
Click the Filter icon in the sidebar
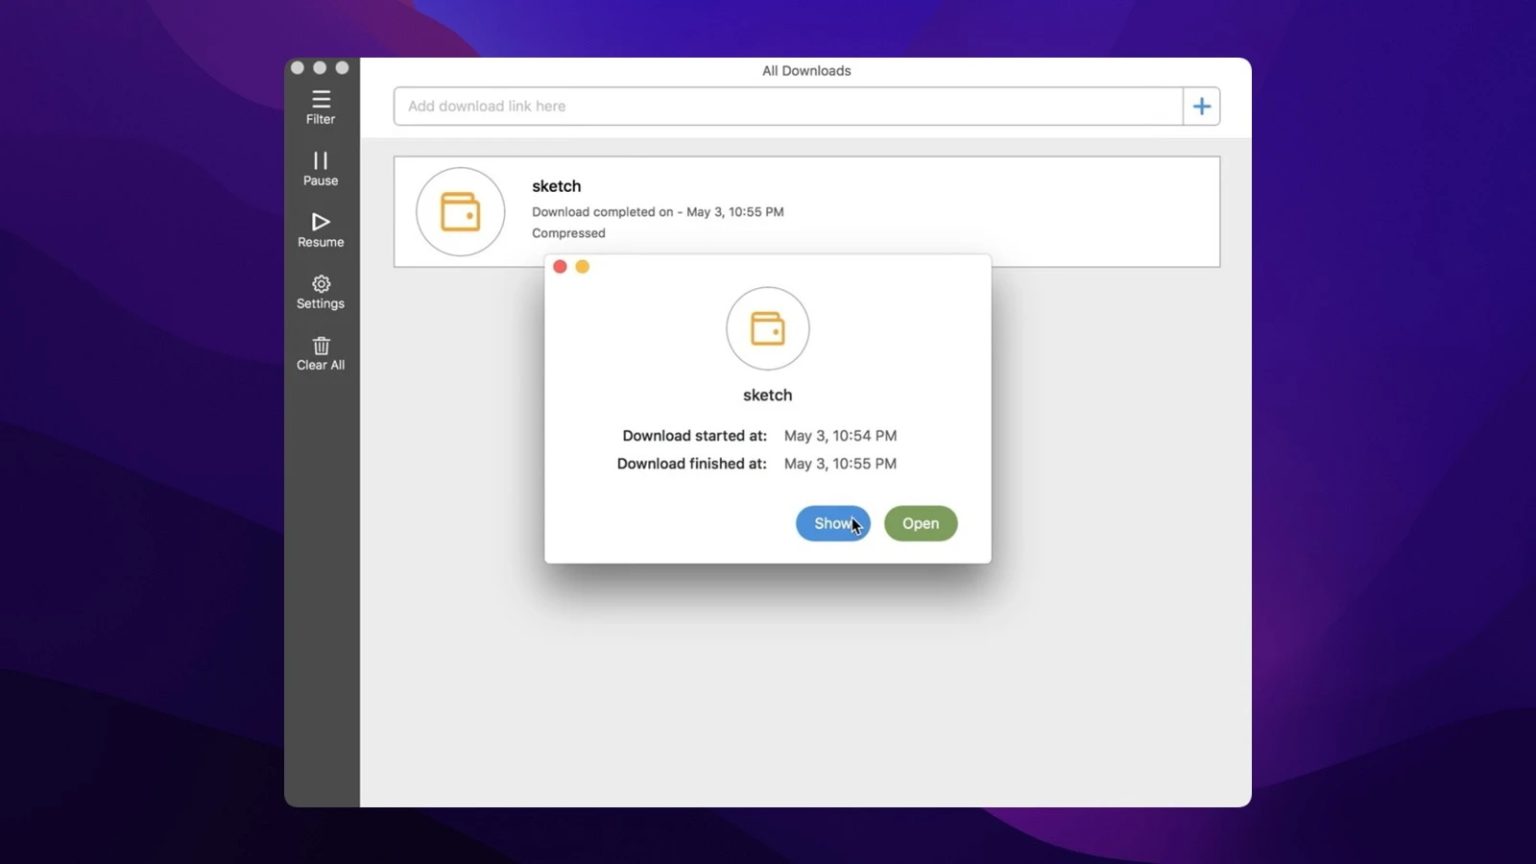tap(320, 99)
